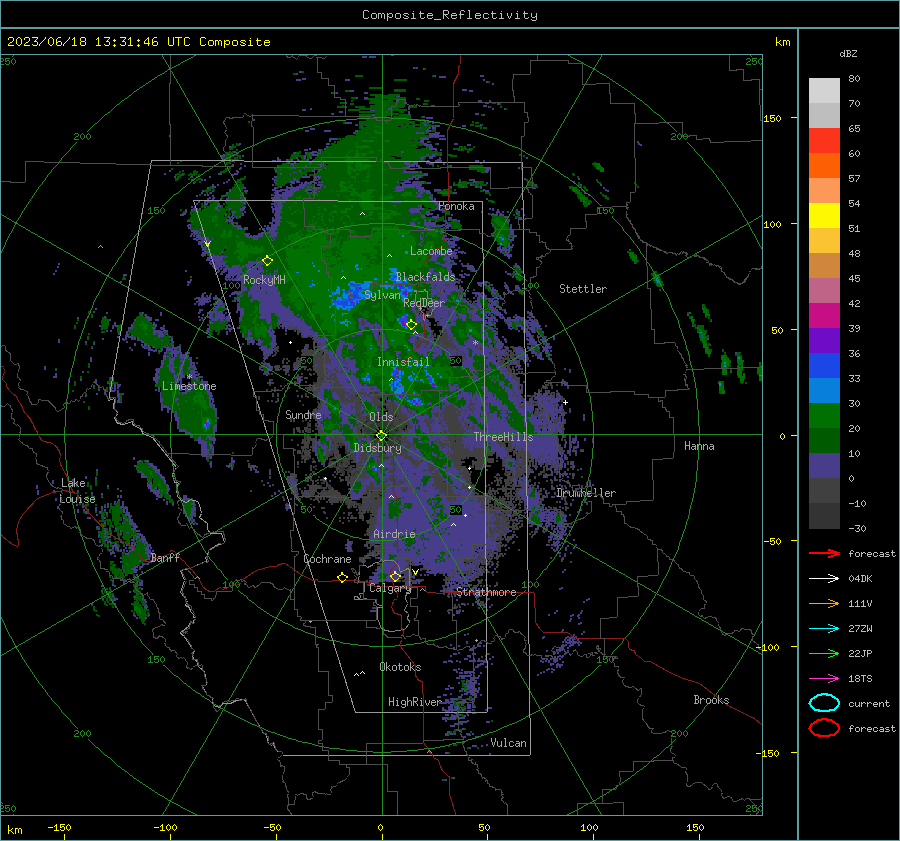Click the Lacombe label
The width and height of the screenshot is (900, 841).
(431, 251)
